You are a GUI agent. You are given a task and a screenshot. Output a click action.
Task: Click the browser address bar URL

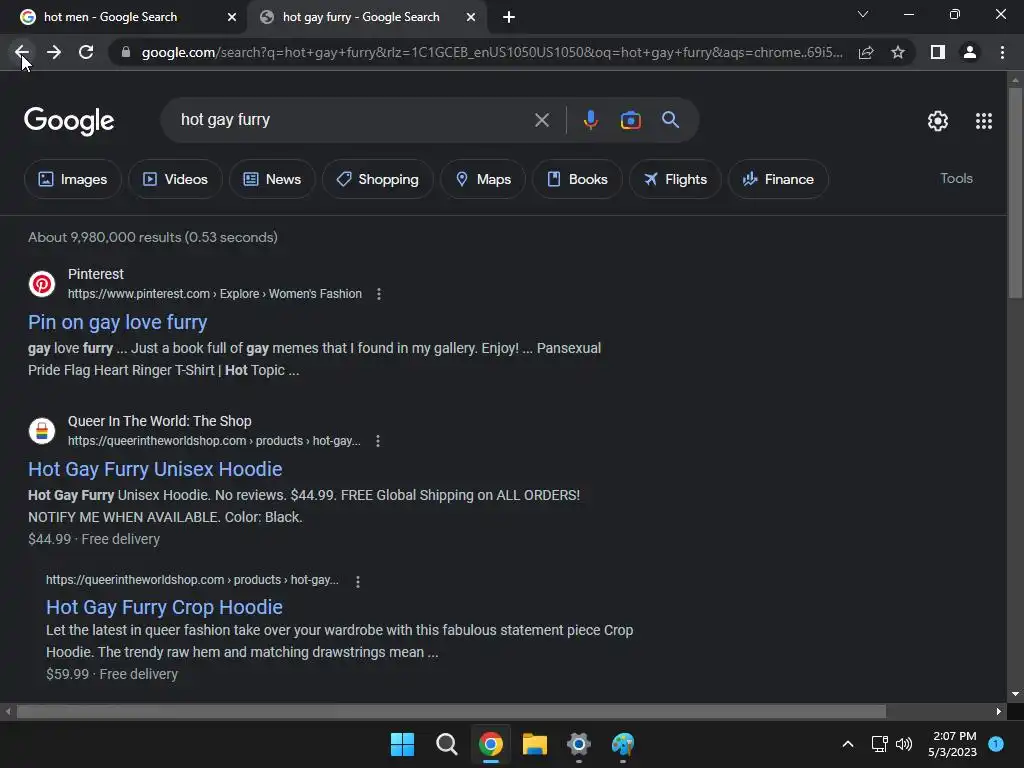pos(492,52)
